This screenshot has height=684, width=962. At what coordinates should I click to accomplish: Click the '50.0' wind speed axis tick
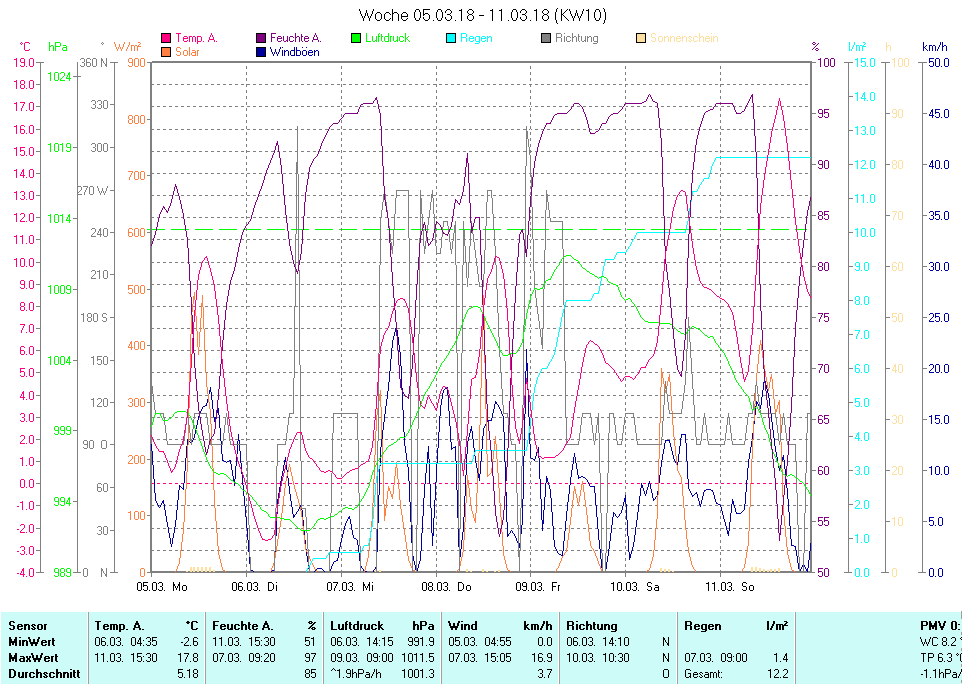pos(939,63)
